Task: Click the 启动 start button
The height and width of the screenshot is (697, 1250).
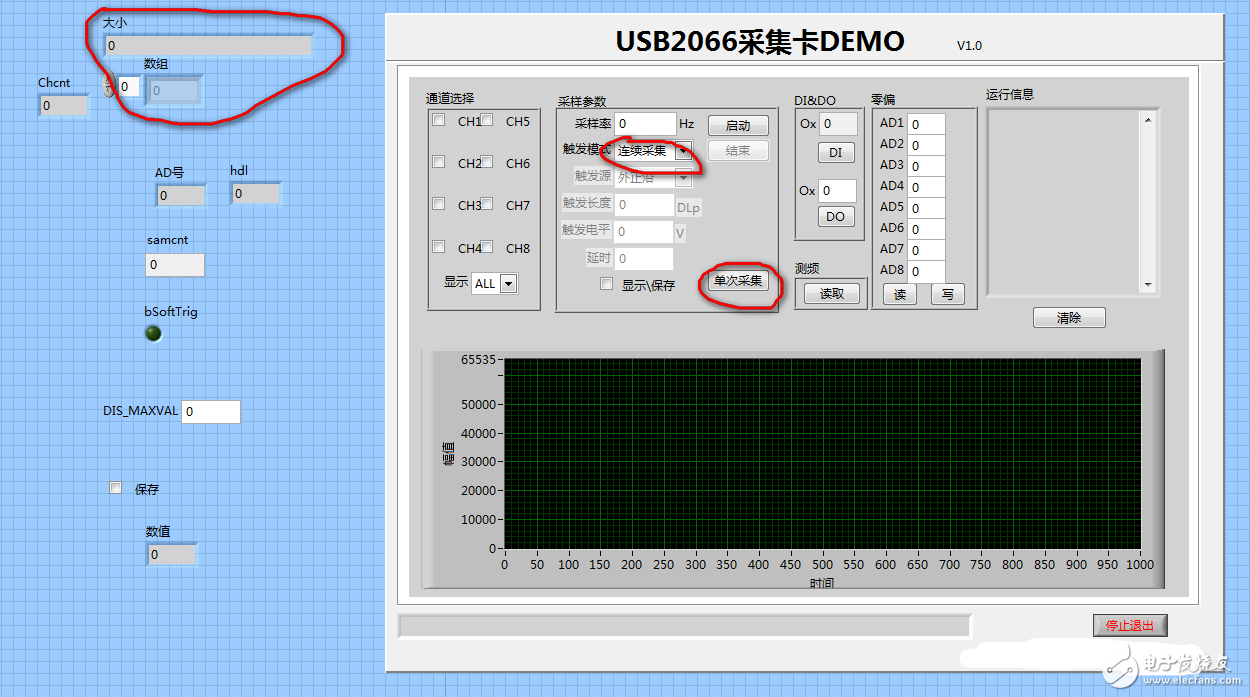Action: [738, 125]
